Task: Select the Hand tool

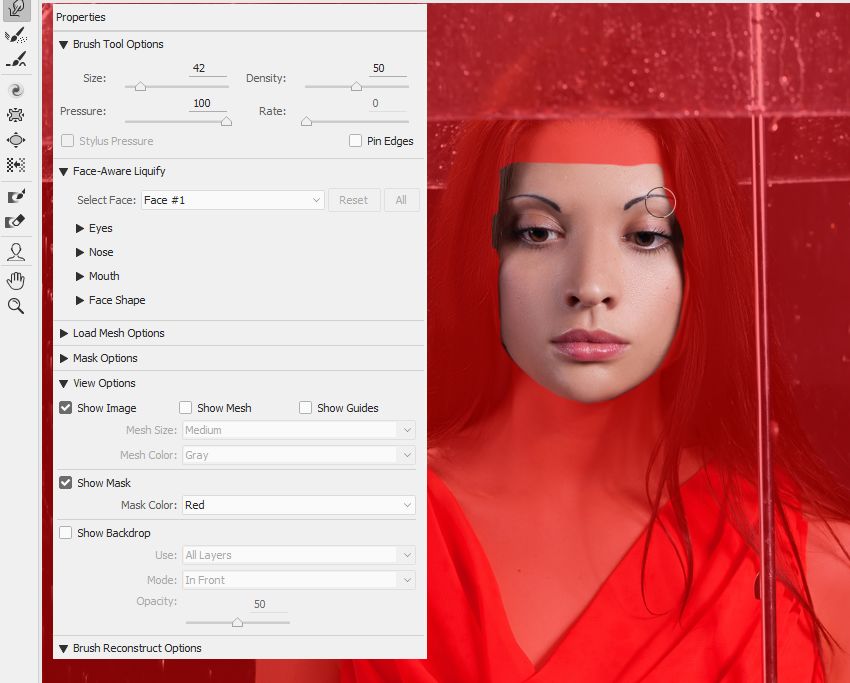Action: coord(16,281)
